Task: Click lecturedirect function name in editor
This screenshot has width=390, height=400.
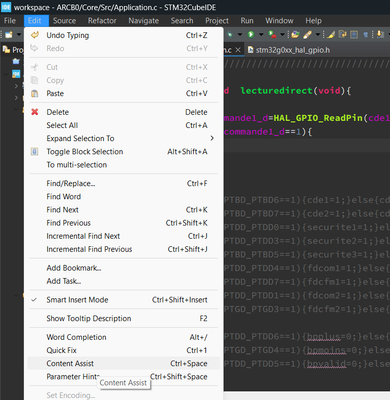Action: pyautogui.click(x=276, y=91)
